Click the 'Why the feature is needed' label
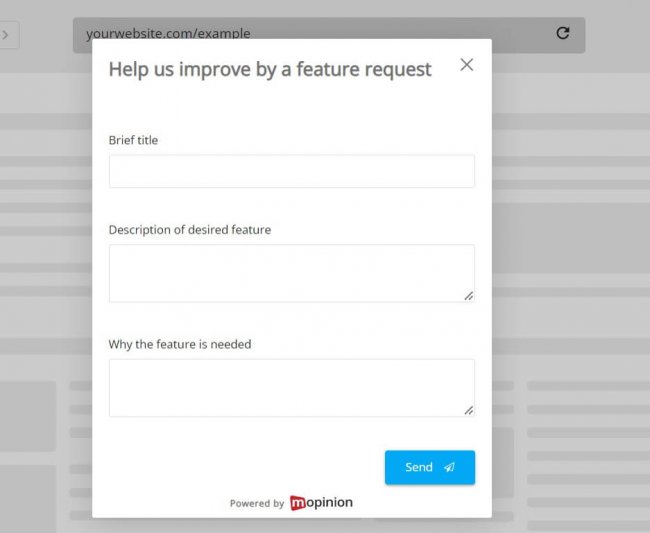Viewport: 650px width, 533px height. coord(180,344)
